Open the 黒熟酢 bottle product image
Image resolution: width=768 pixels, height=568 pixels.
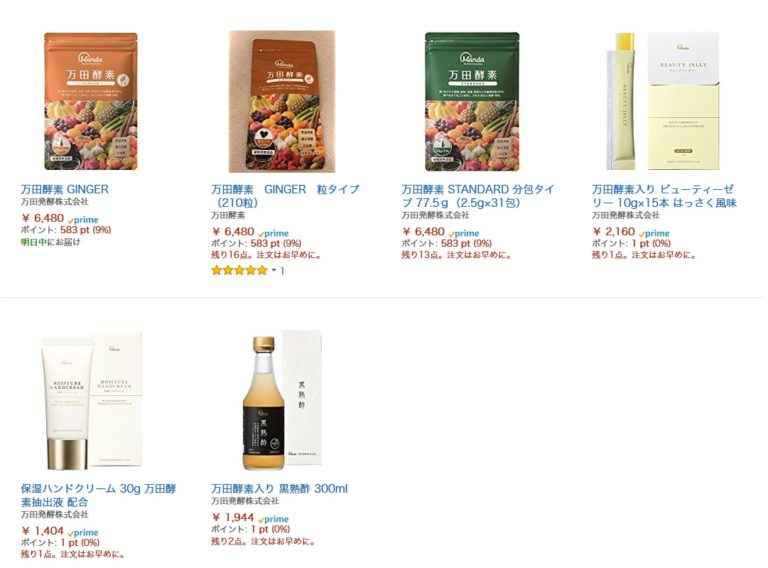click(x=283, y=401)
